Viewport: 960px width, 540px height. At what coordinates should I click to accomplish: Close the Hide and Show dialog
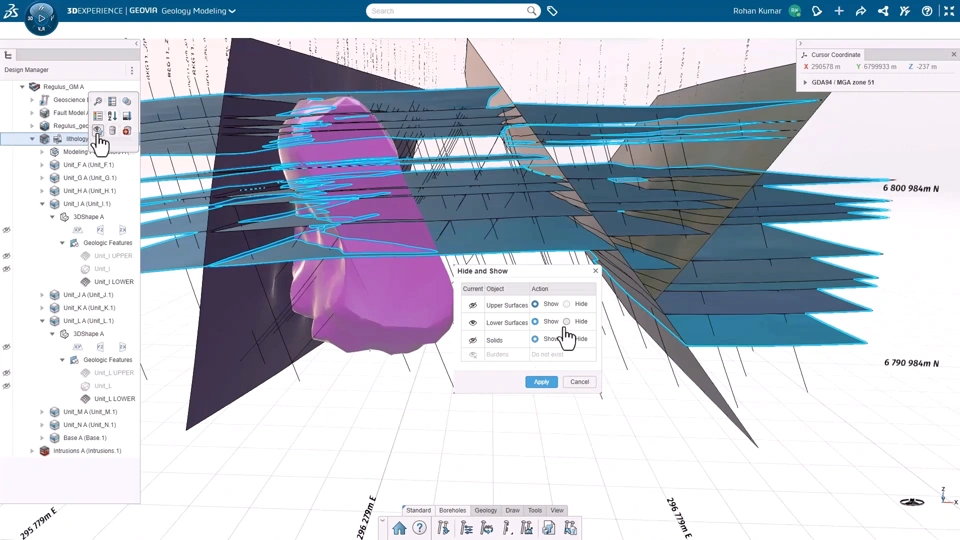click(595, 271)
